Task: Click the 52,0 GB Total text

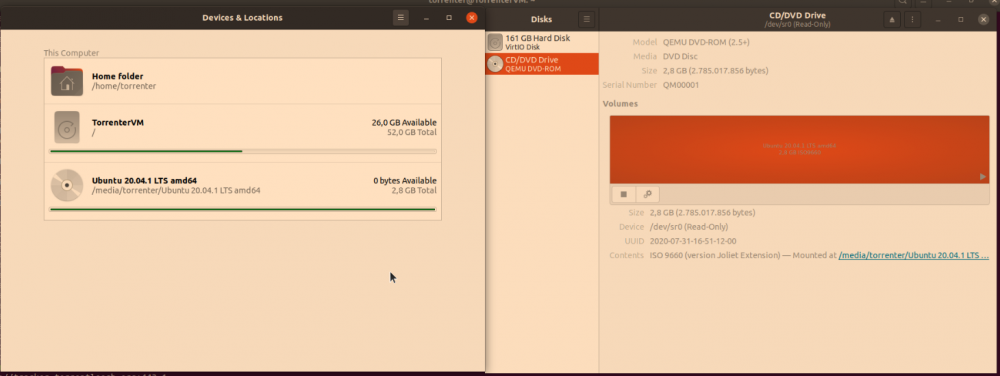Action: tap(411, 133)
